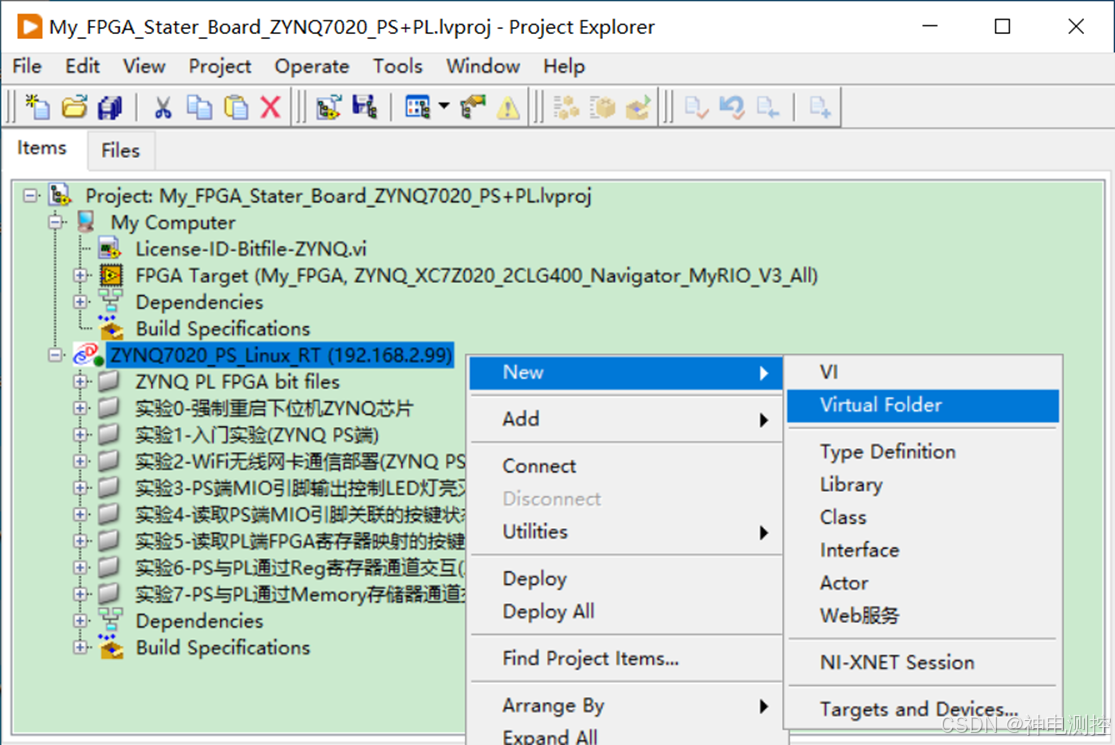
Task: Click the Save All toolbar icon
Action: (110, 107)
